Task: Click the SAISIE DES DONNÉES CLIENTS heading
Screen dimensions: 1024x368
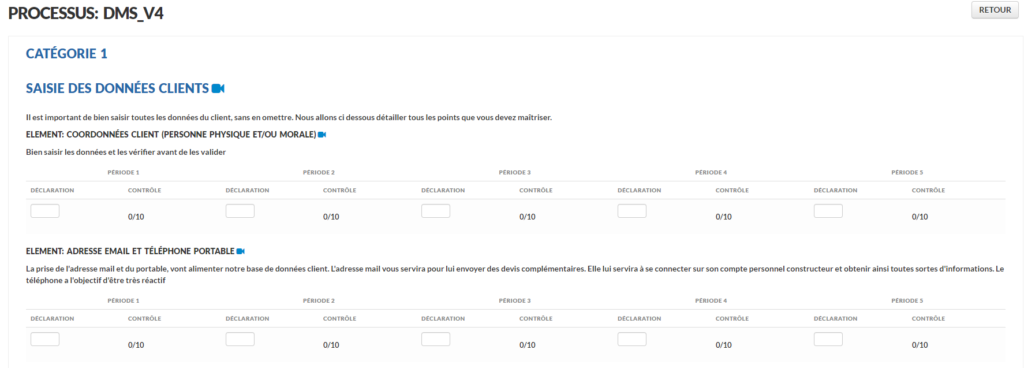Action: (x=117, y=88)
